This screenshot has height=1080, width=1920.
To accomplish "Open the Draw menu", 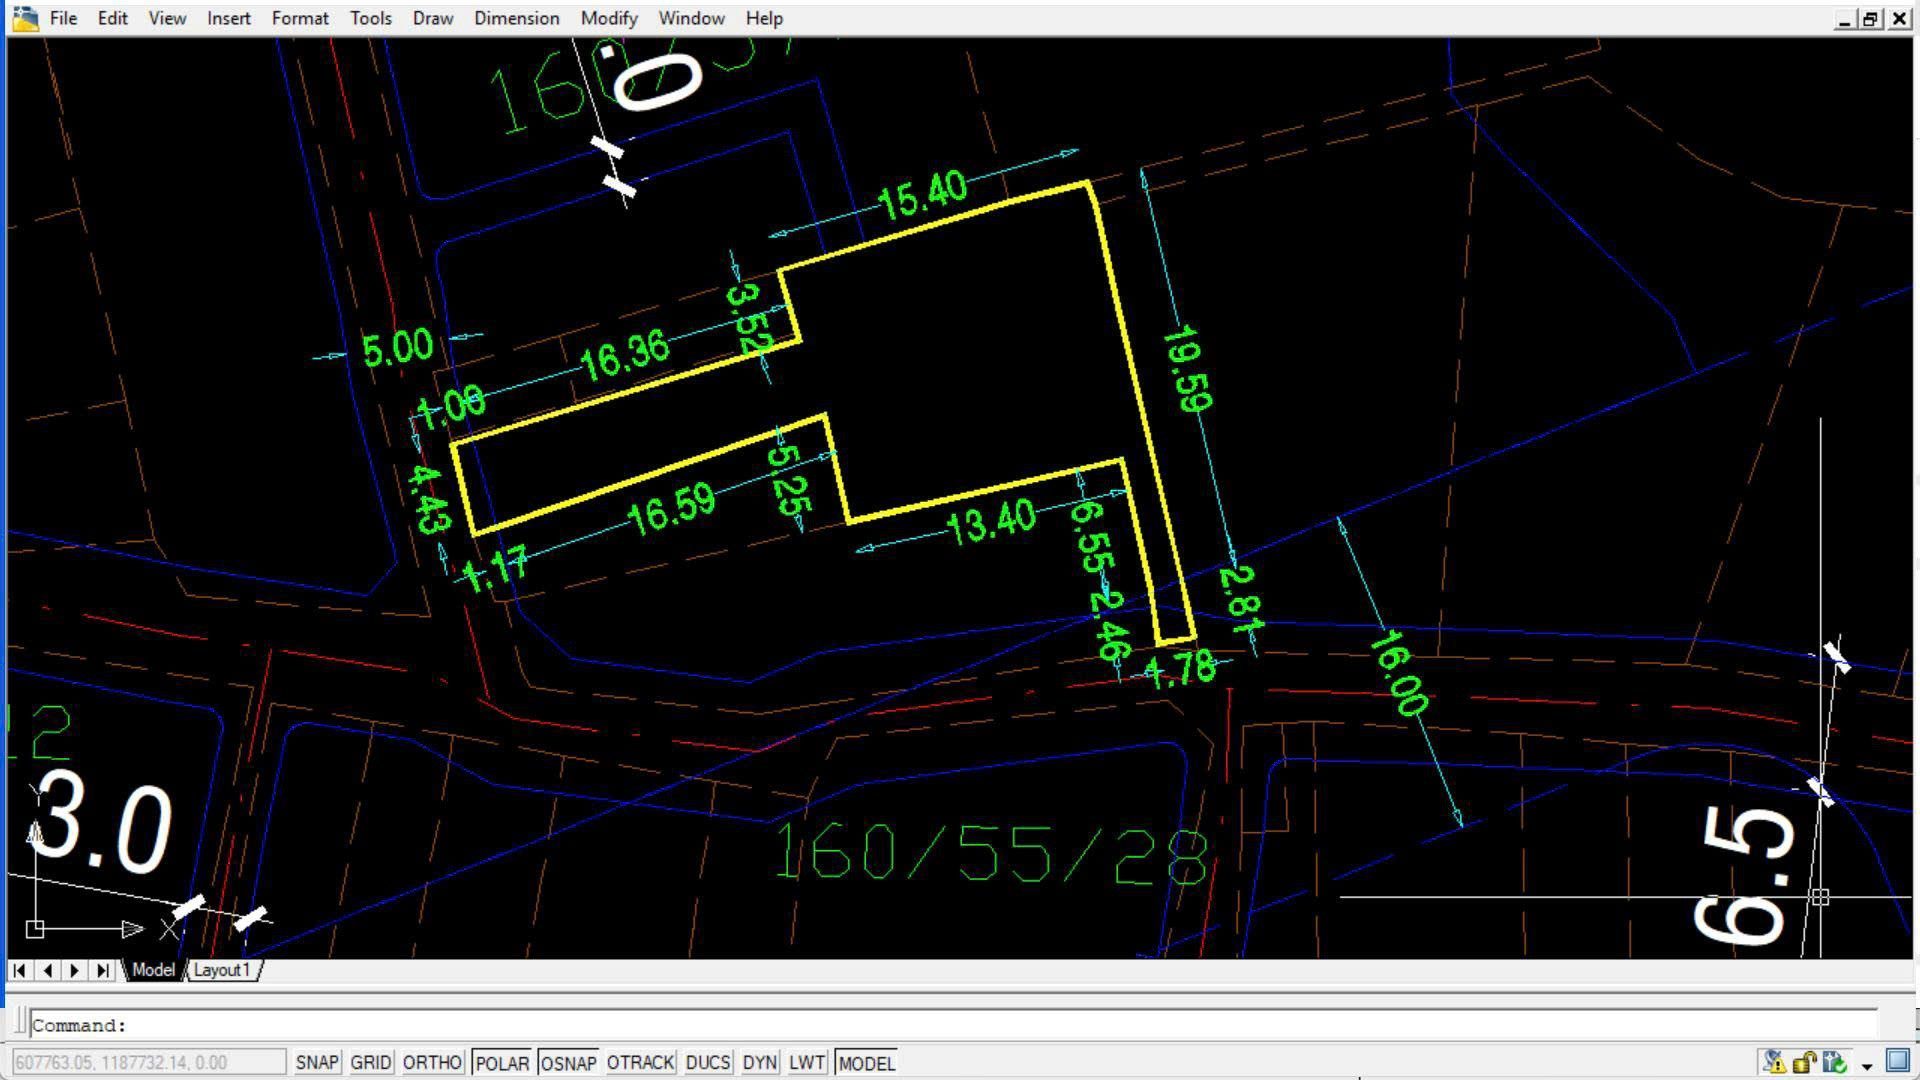I will (433, 18).
